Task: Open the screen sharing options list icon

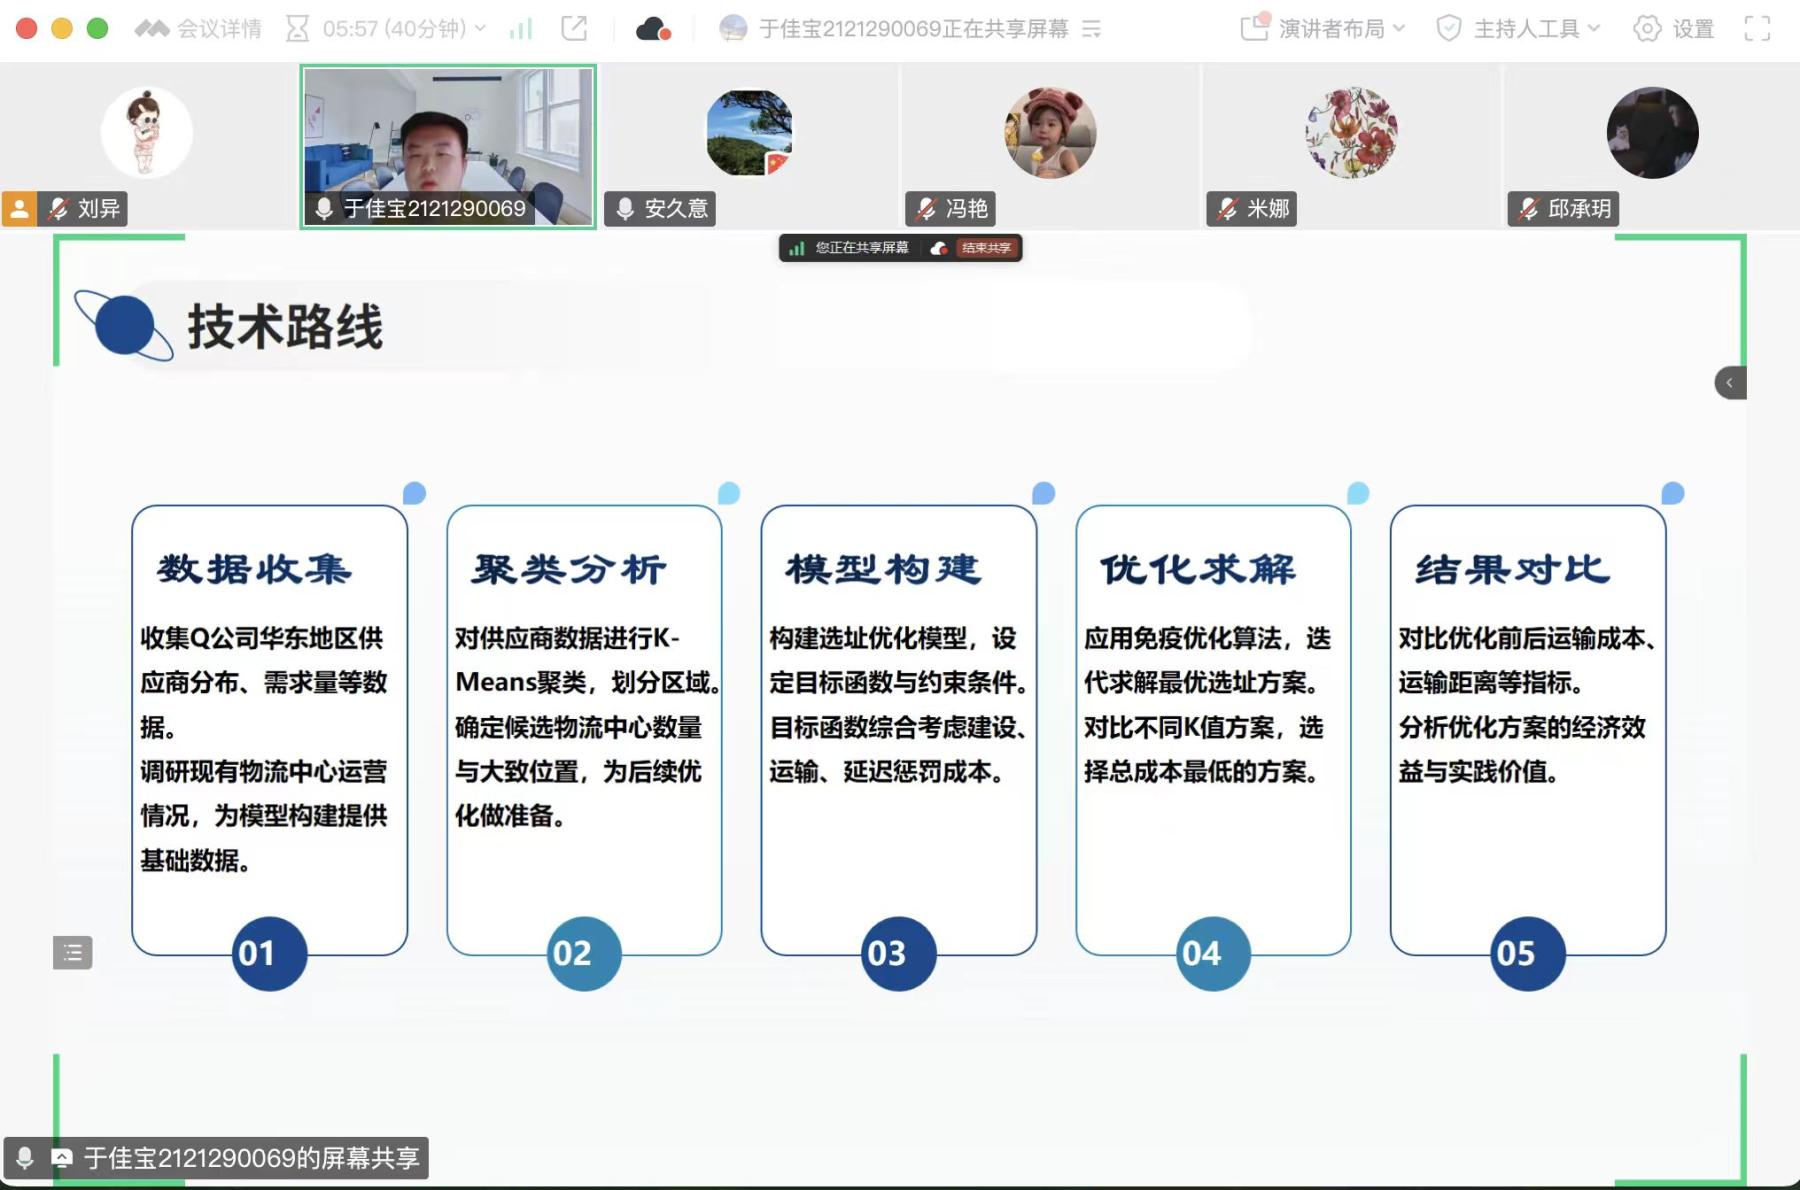Action: pyautogui.click(x=1092, y=29)
